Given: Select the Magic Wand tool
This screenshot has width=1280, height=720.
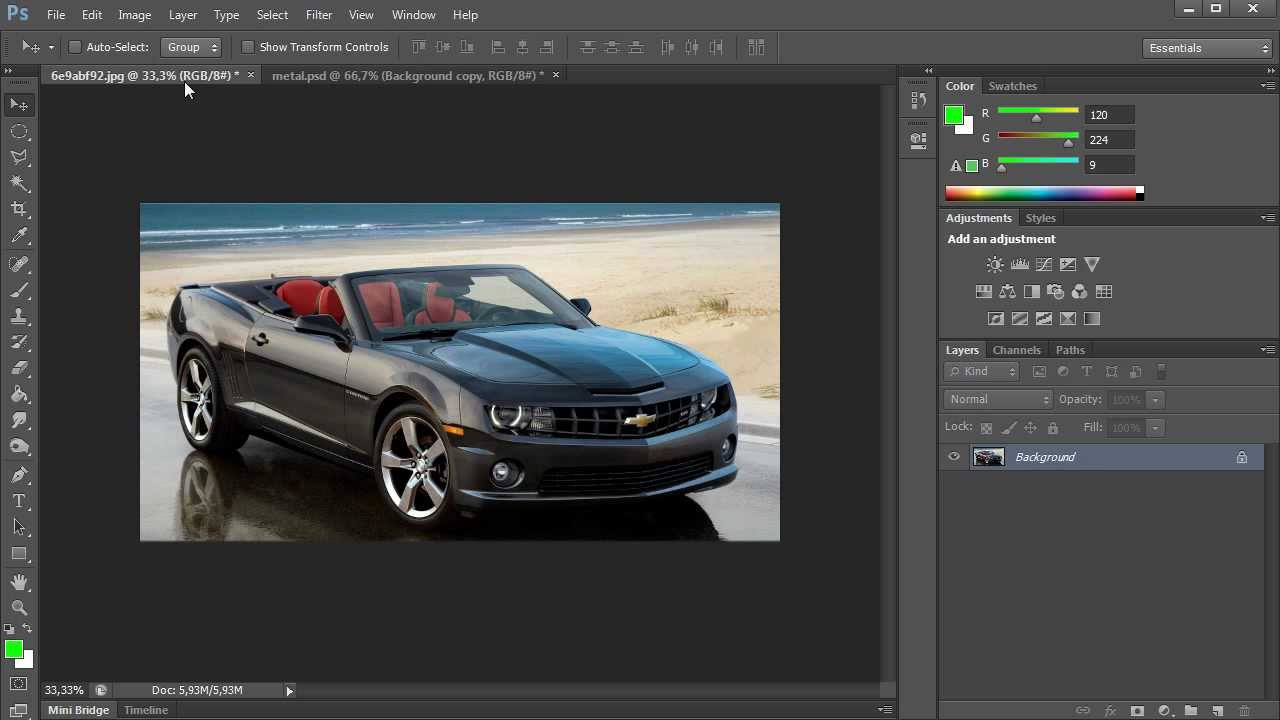Looking at the screenshot, I should (19, 183).
